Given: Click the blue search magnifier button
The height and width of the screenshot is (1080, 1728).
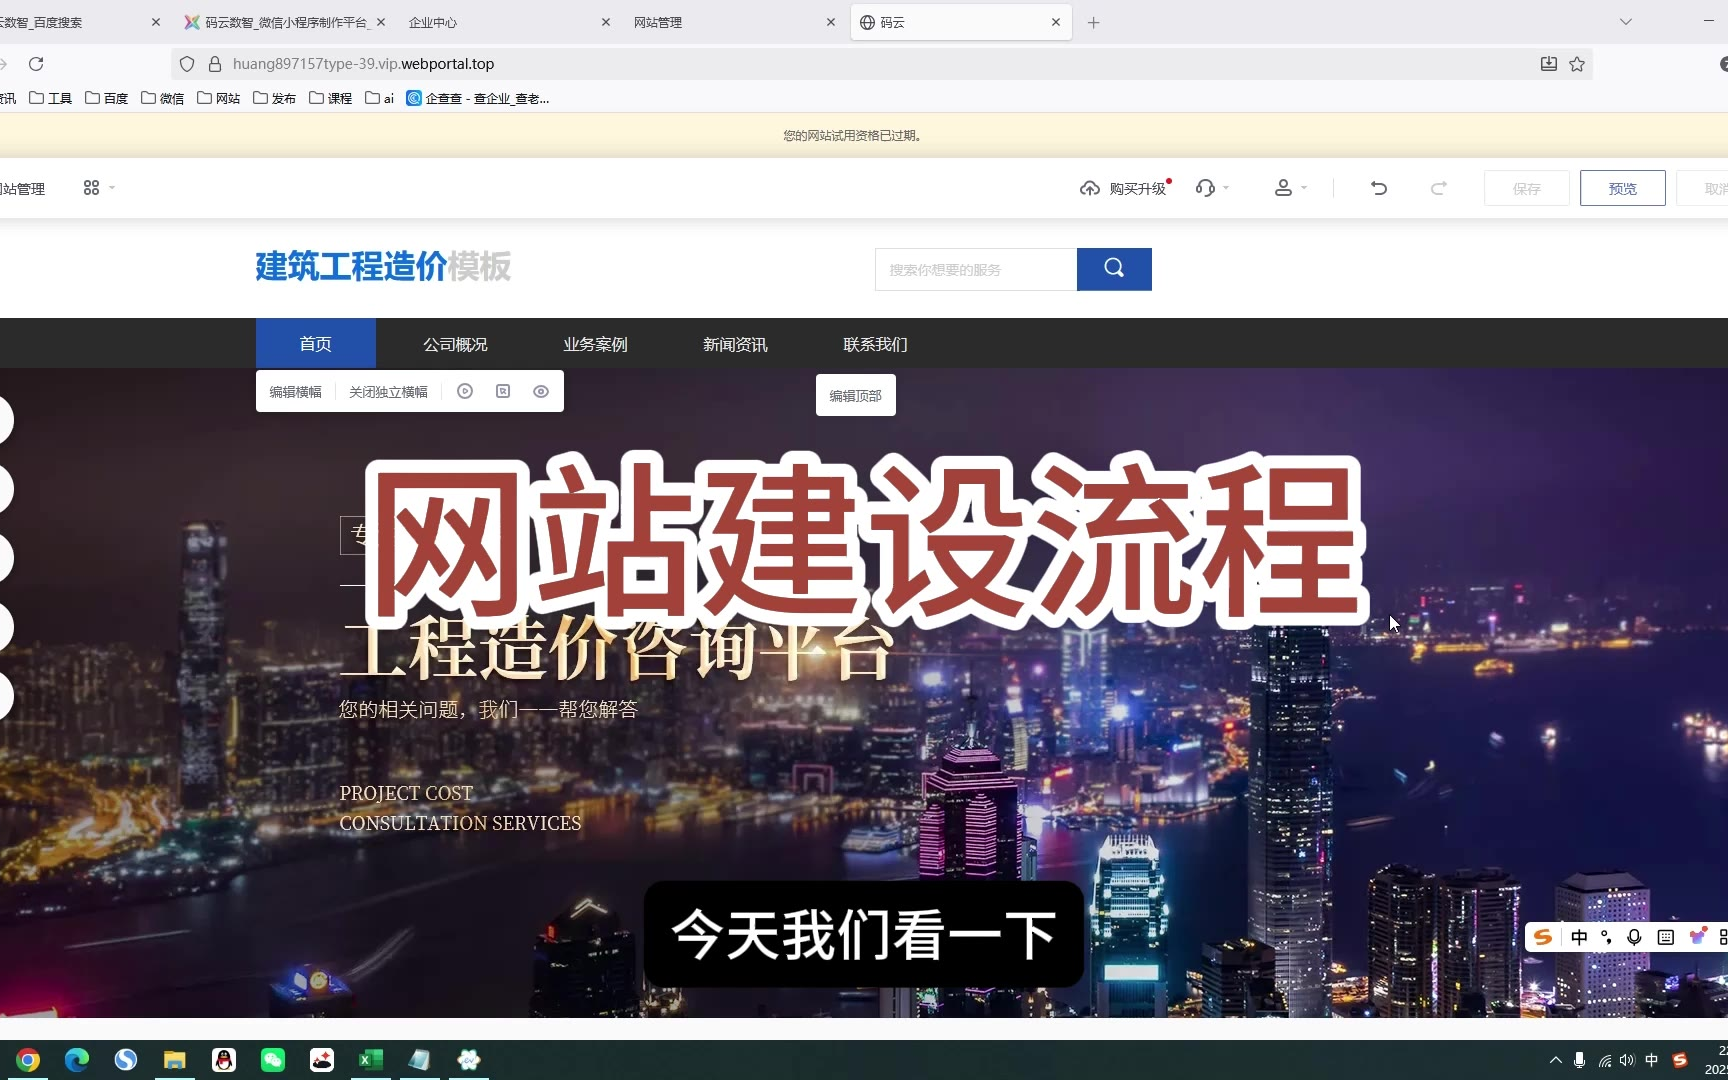Looking at the screenshot, I should pos(1114,269).
